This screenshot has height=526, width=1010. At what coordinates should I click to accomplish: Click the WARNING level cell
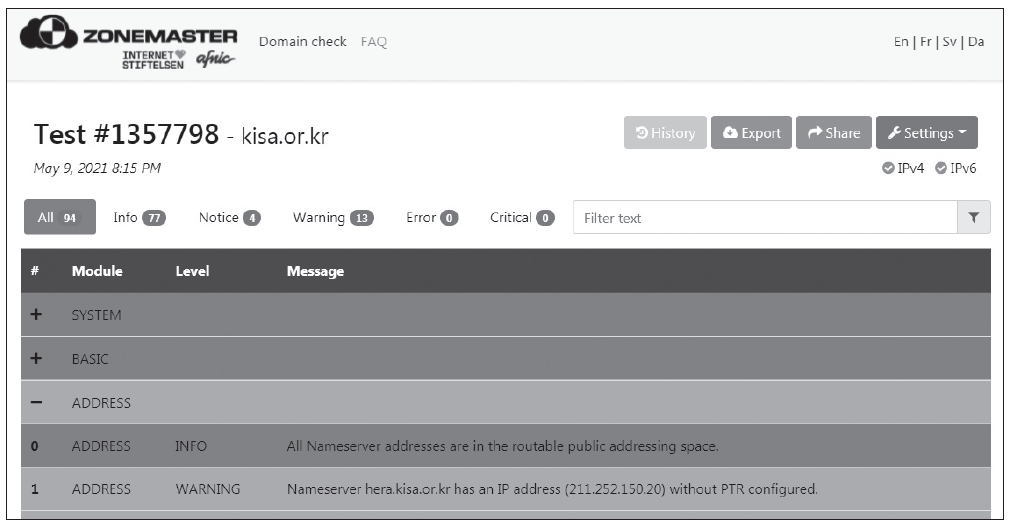click(x=207, y=489)
